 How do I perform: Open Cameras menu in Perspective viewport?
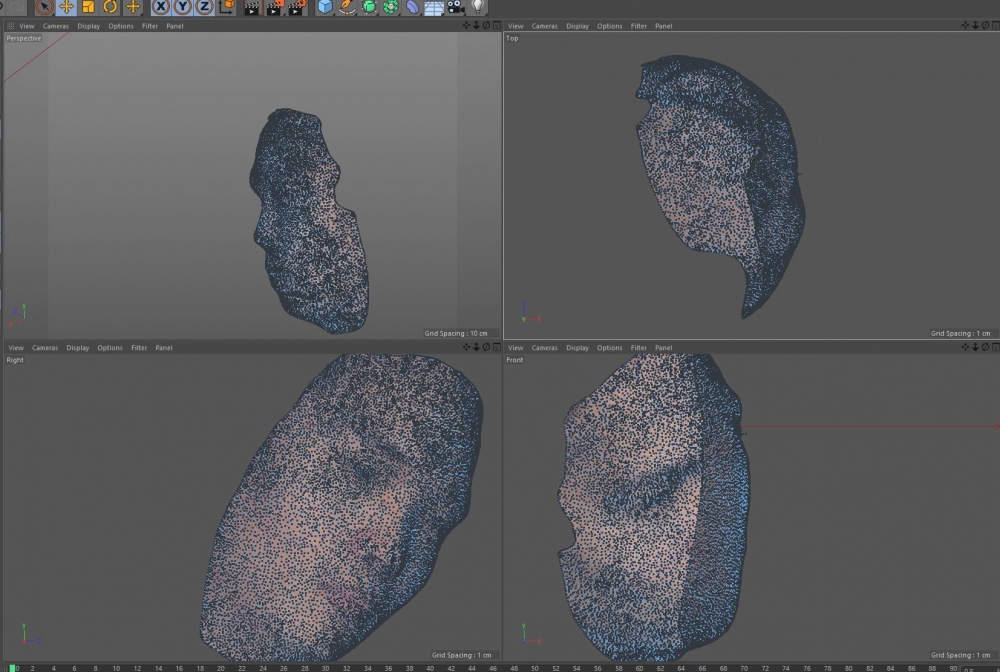coord(55,26)
